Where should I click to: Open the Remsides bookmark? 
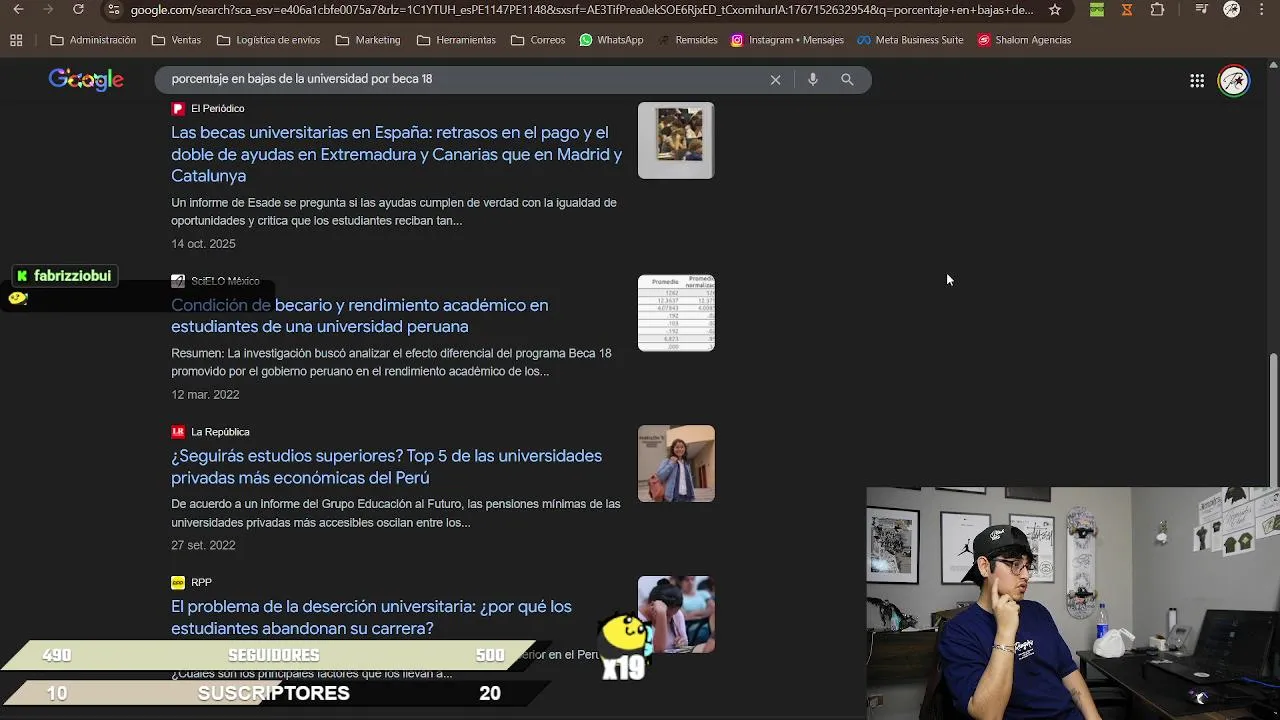[x=688, y=40]
